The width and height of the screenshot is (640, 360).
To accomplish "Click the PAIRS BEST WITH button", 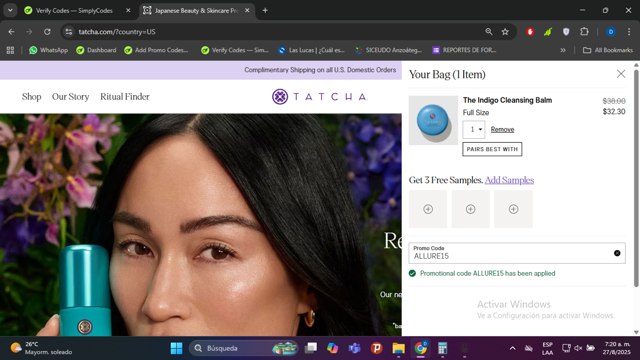I will (492, 149).
